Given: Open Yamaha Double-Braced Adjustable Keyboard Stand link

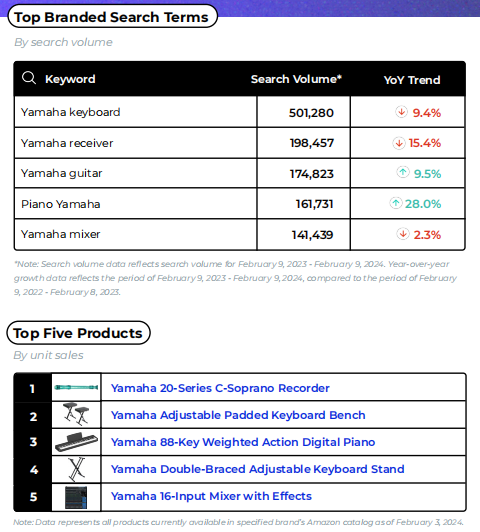Looking at the screenshot, I should [x=257, y=469].
